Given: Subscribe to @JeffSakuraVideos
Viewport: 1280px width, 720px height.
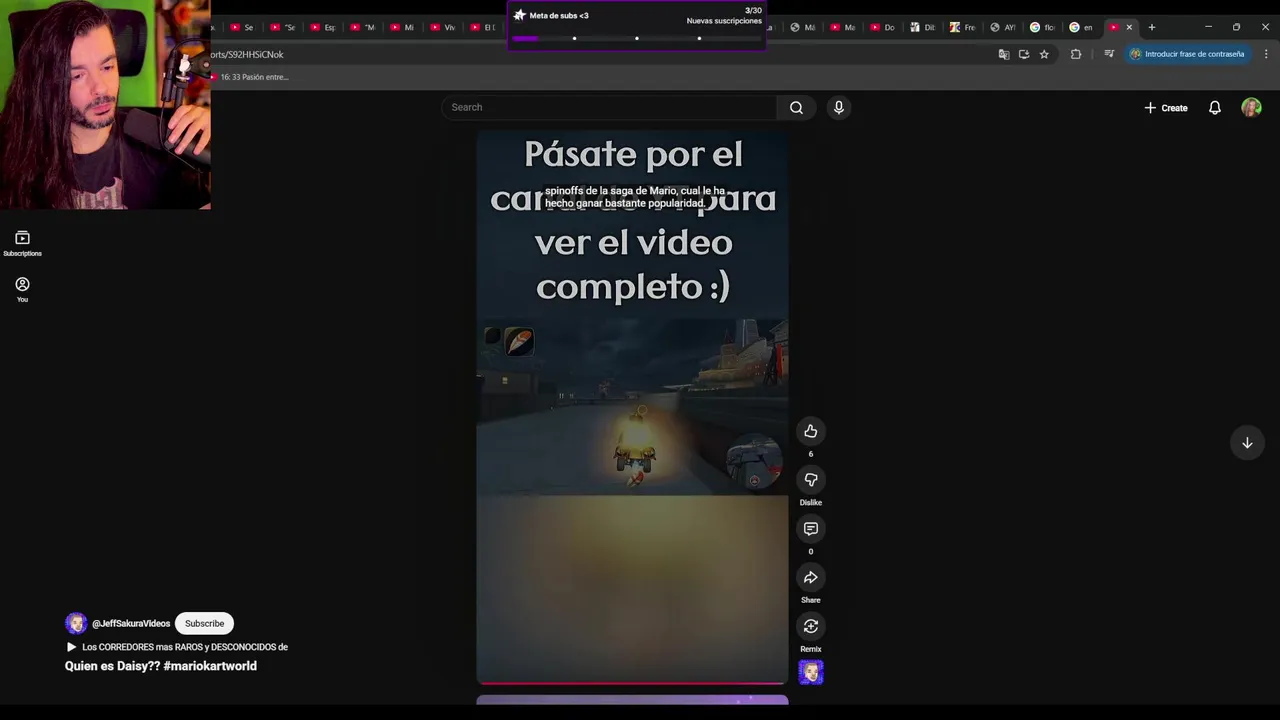Looking at the screenshot, I should (204, 624).
